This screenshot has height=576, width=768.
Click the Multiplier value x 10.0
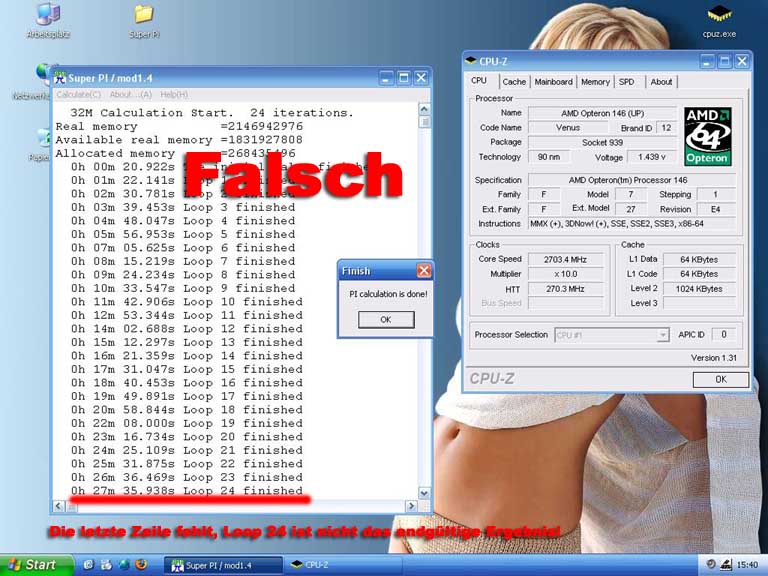click(565, 274)
